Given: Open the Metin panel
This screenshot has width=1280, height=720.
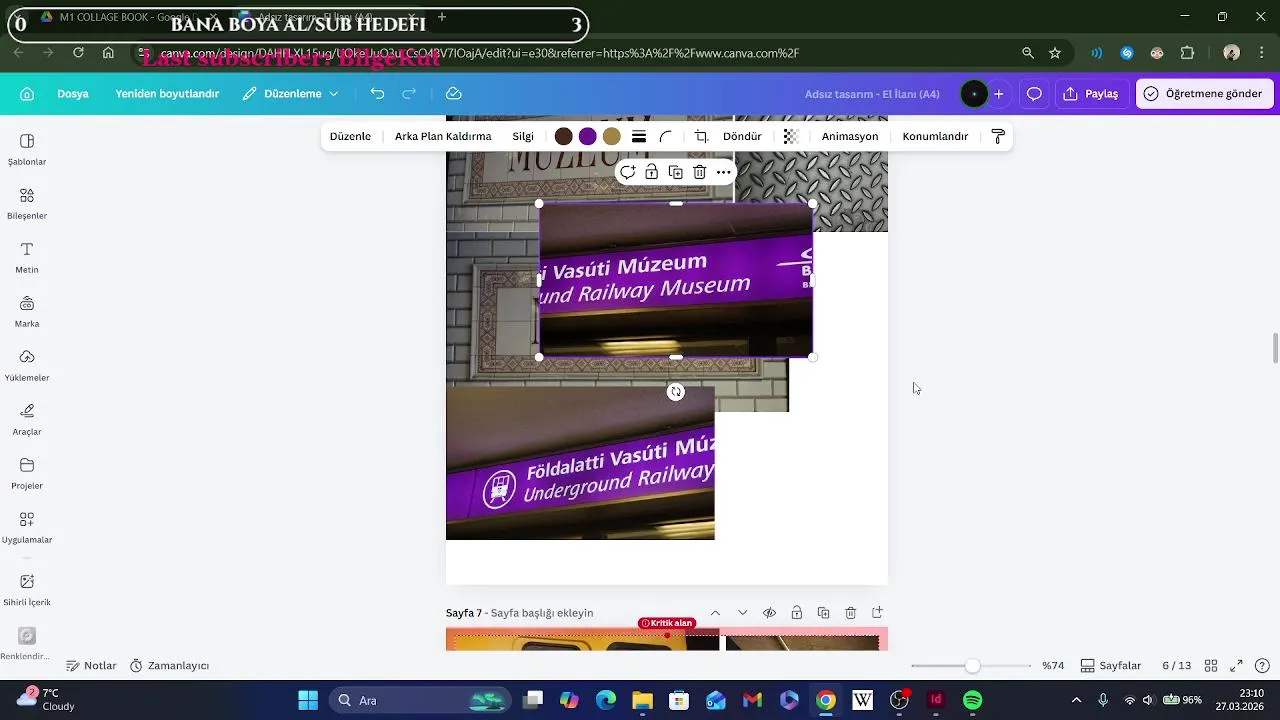Looking at the screenshot, I should pyautogui.click(x=27, y=258).
